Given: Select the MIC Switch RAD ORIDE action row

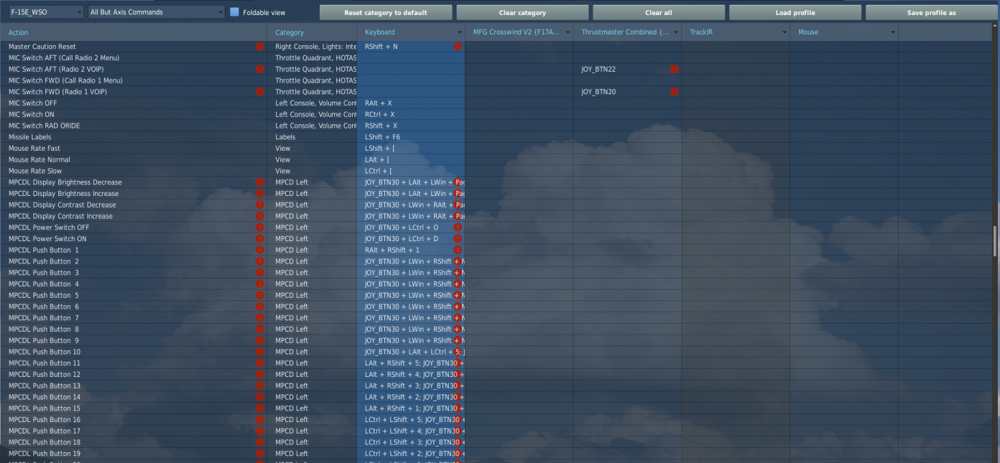Looking at the screenshot, I should tap(133, 126).
